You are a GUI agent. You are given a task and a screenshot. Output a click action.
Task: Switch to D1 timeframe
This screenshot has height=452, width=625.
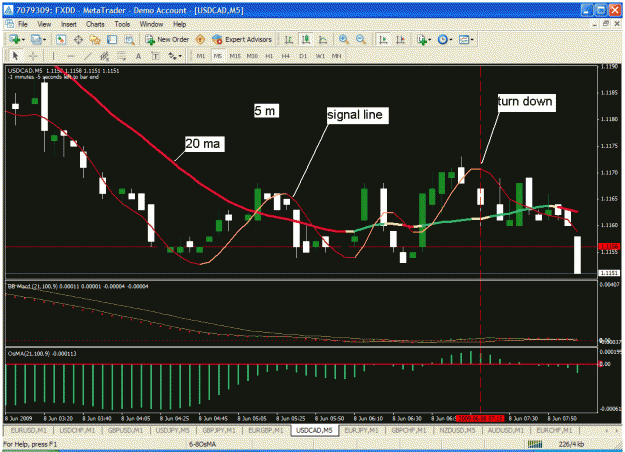point(303,56)
